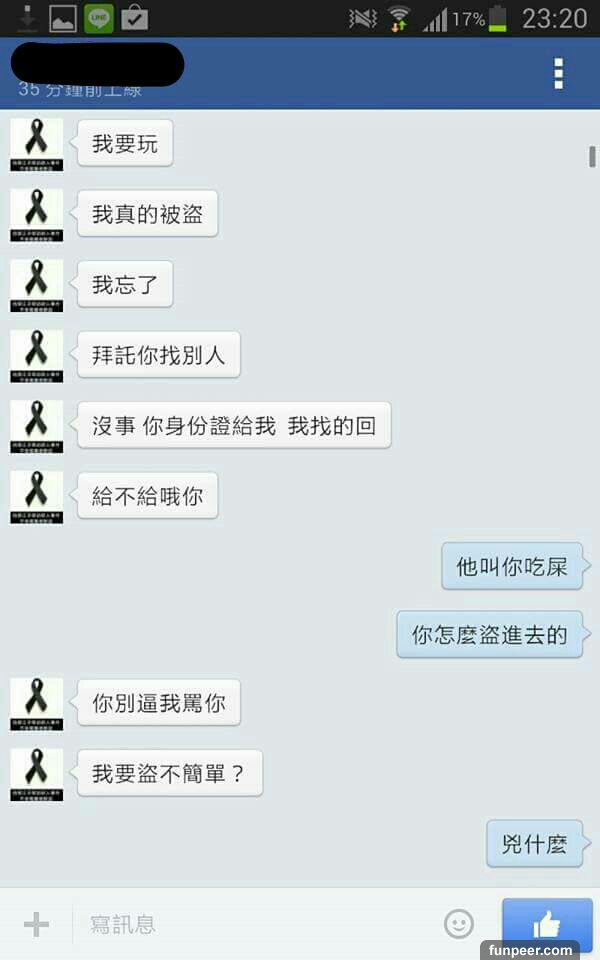
Task: Tap the battery 17% indicator
Action: [x=480, y=19]
